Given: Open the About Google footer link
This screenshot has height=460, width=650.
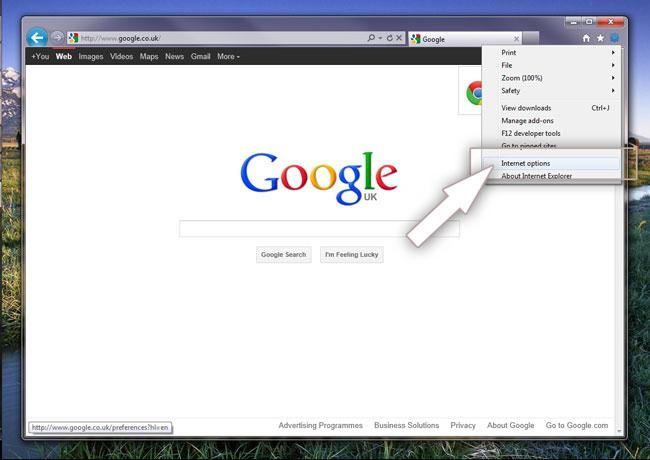Looking at the screenshot, I should [511, 426].
